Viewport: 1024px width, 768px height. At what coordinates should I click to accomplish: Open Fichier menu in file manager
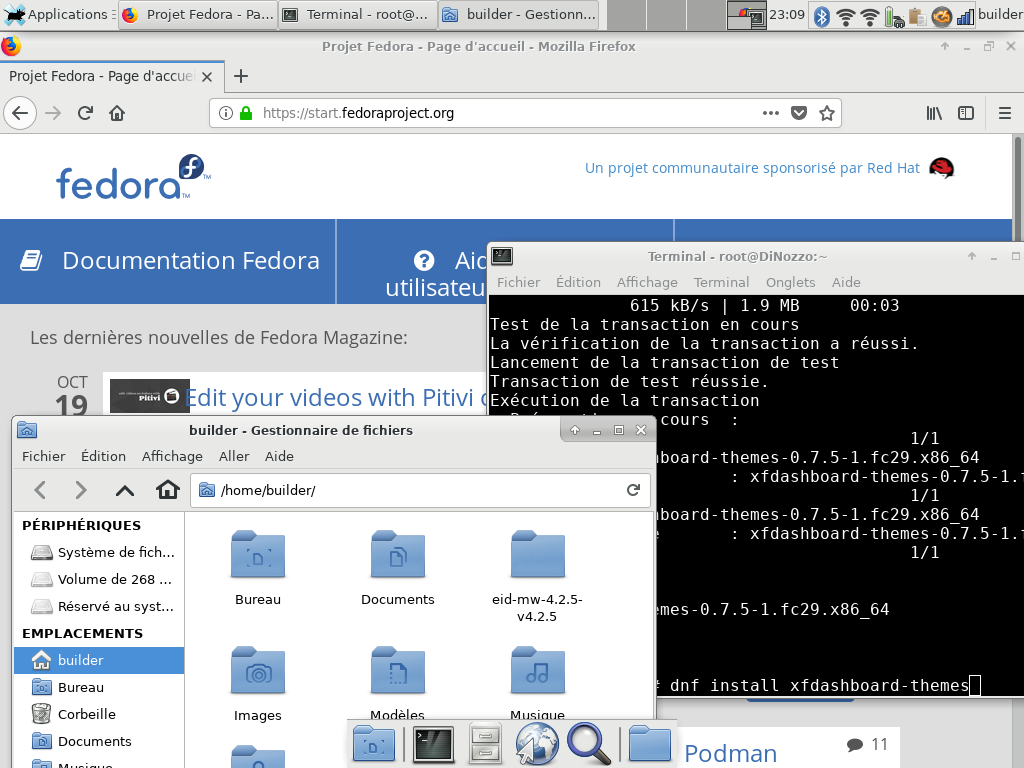[44, 456]
